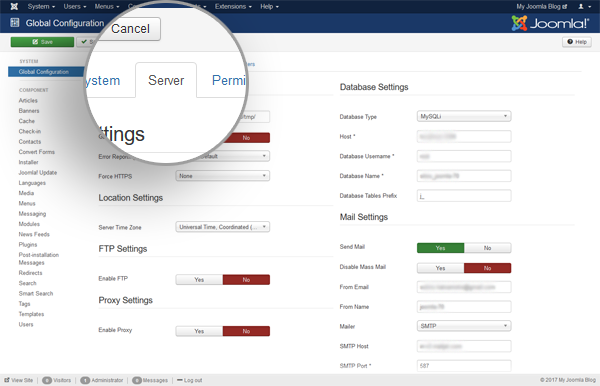Open the Extensions menu
Image resolution: width=600 pixels, height=386 pixels.
pyautogui.click(x=233, y=7)
